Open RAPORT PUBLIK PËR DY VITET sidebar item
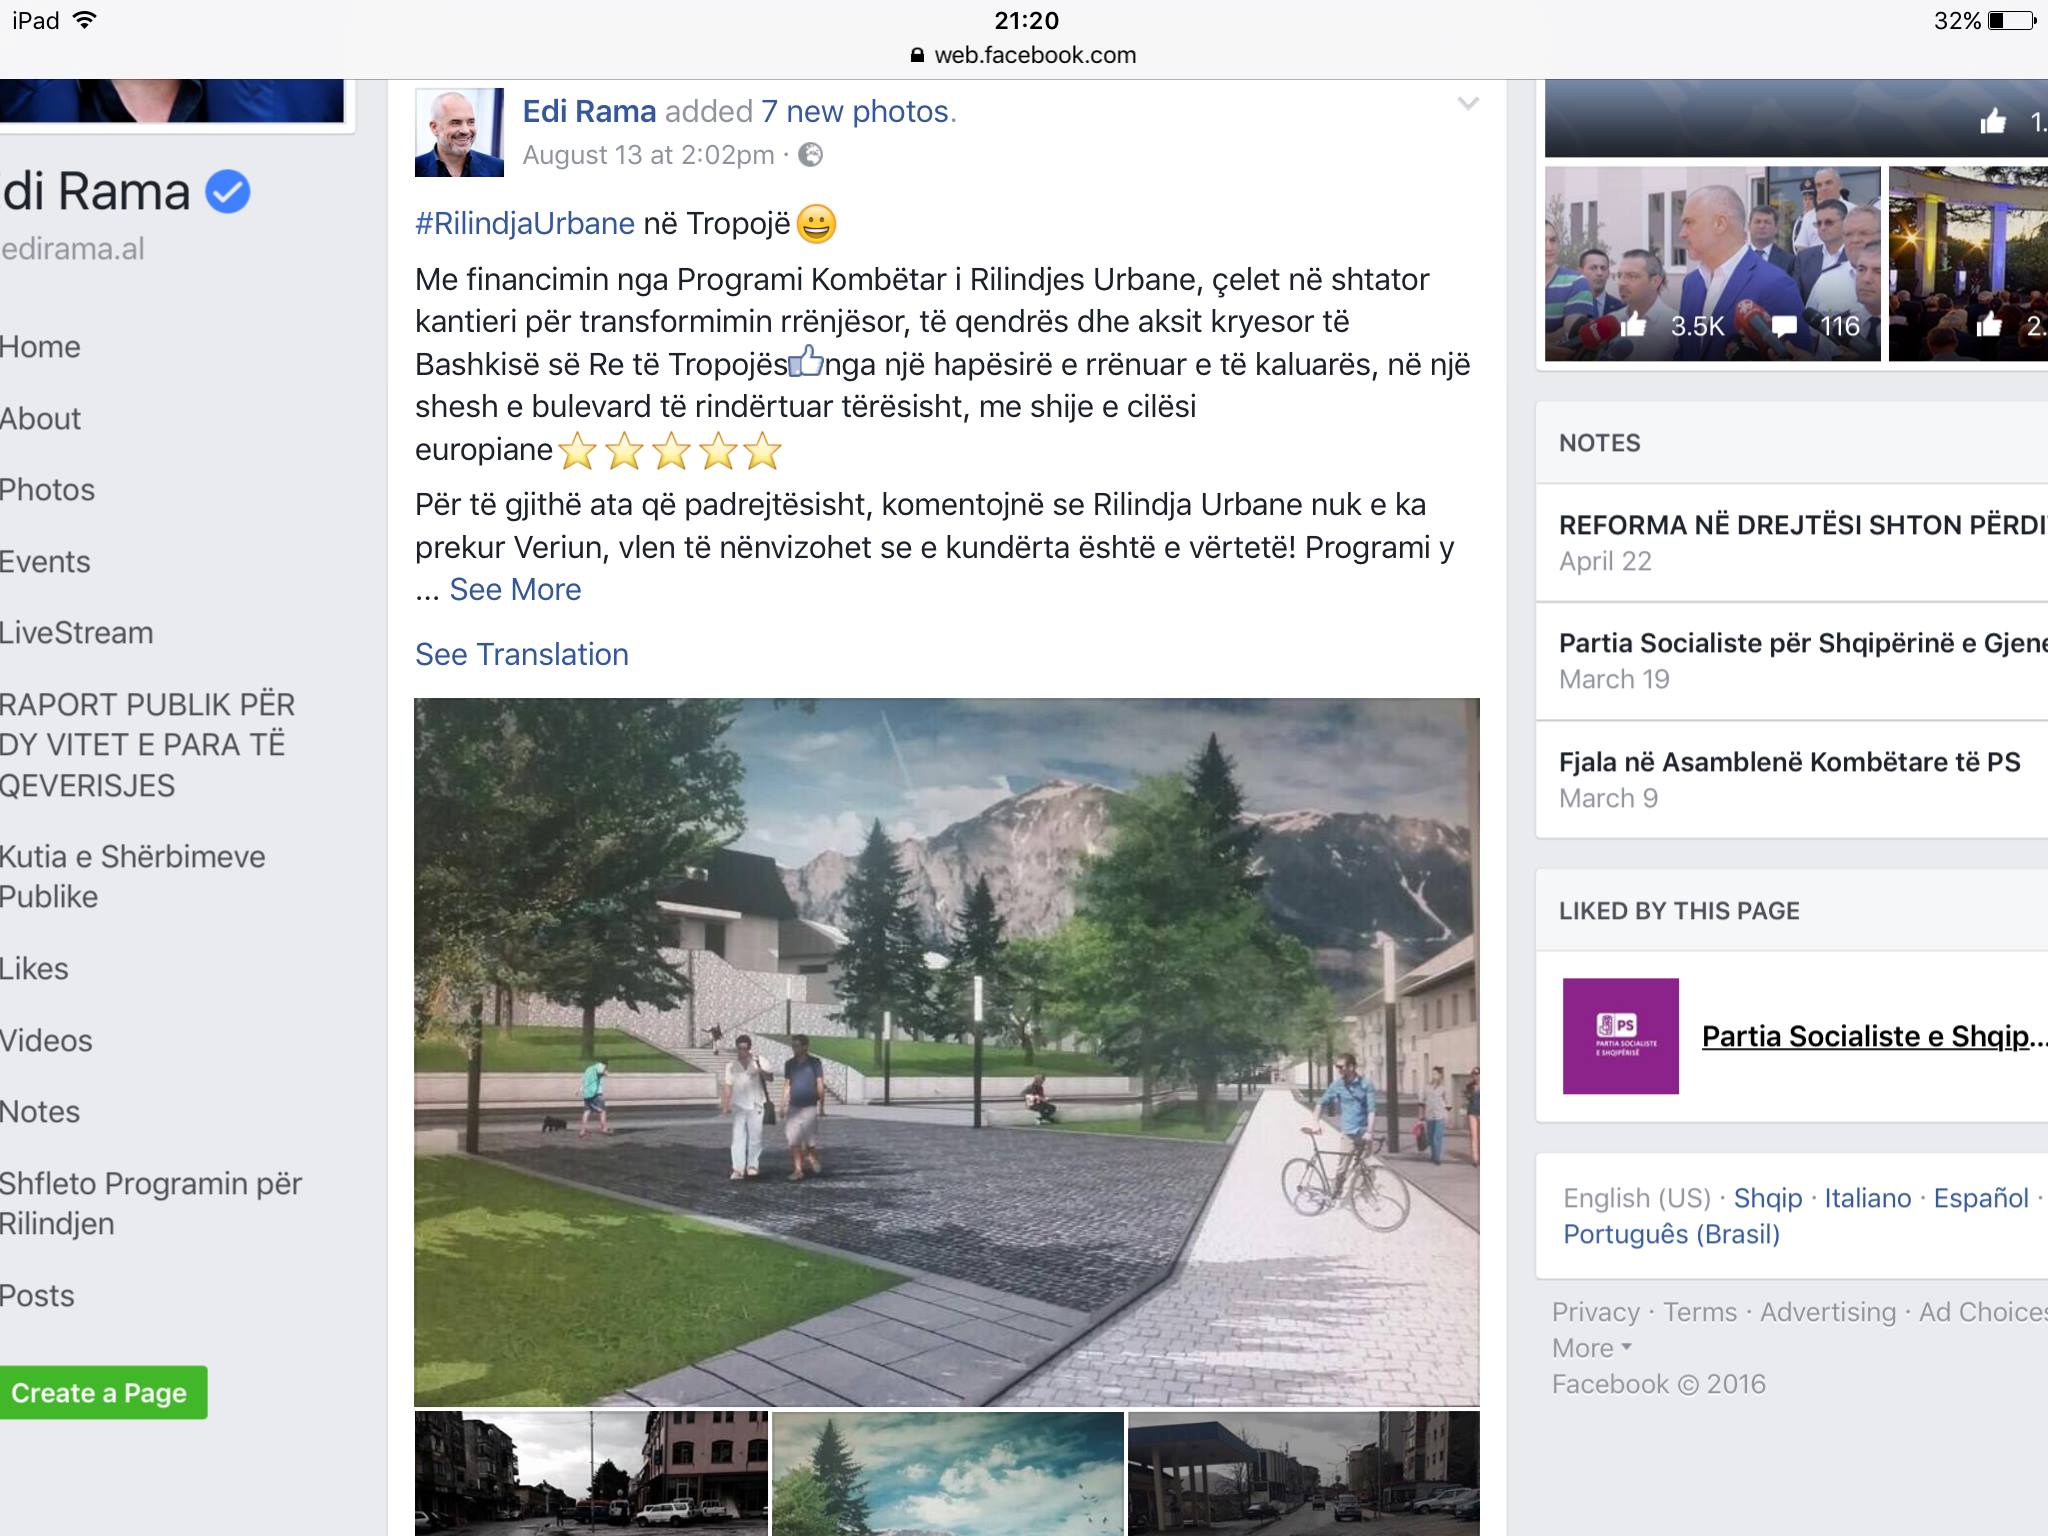2048x1536 pixels. coord(148,745)
